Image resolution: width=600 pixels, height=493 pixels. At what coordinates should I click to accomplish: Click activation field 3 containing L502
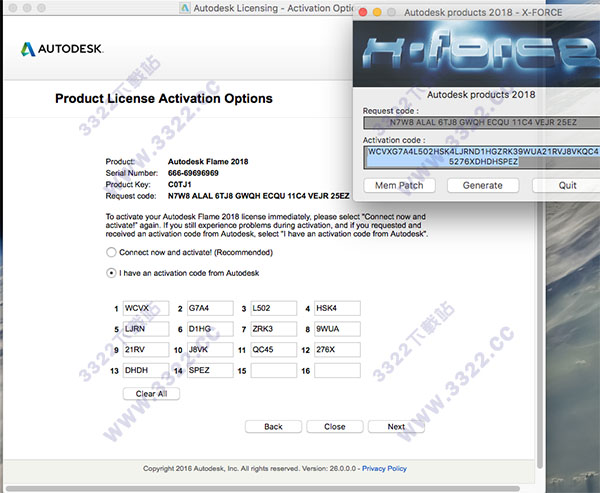[x=274, y=308]
